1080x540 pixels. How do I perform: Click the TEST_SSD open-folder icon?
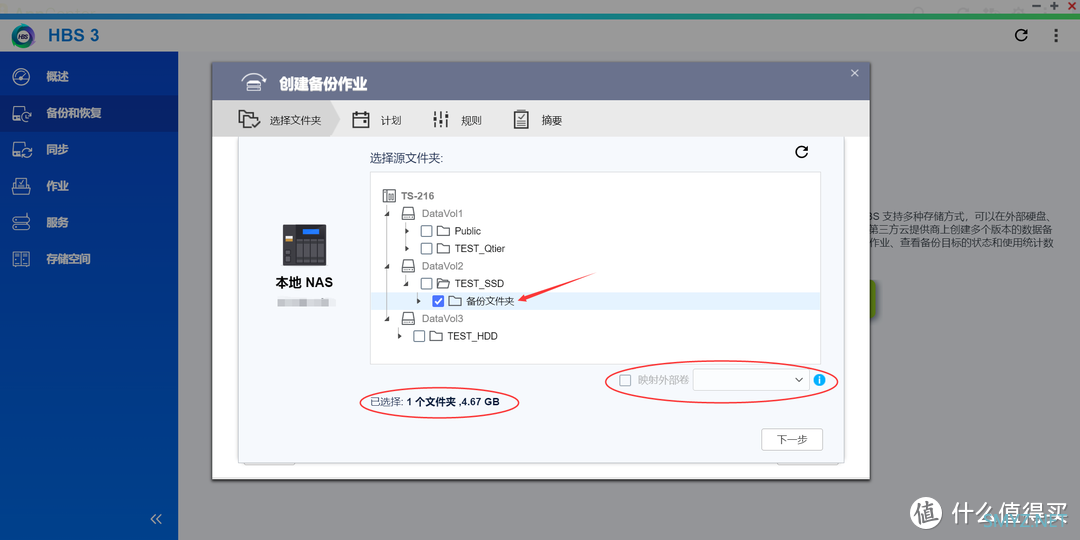click(x=443, y=284)
